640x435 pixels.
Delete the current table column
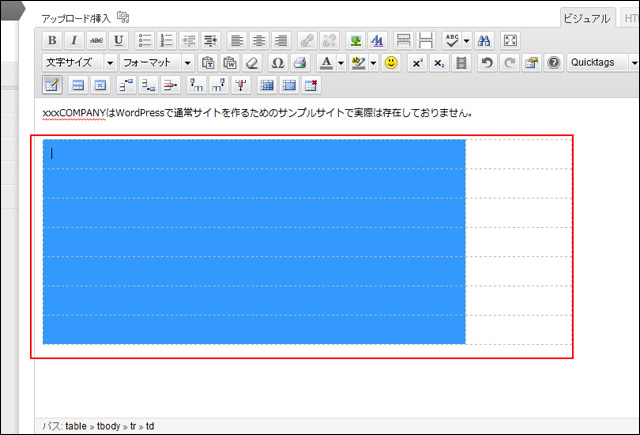pos(240,85)
